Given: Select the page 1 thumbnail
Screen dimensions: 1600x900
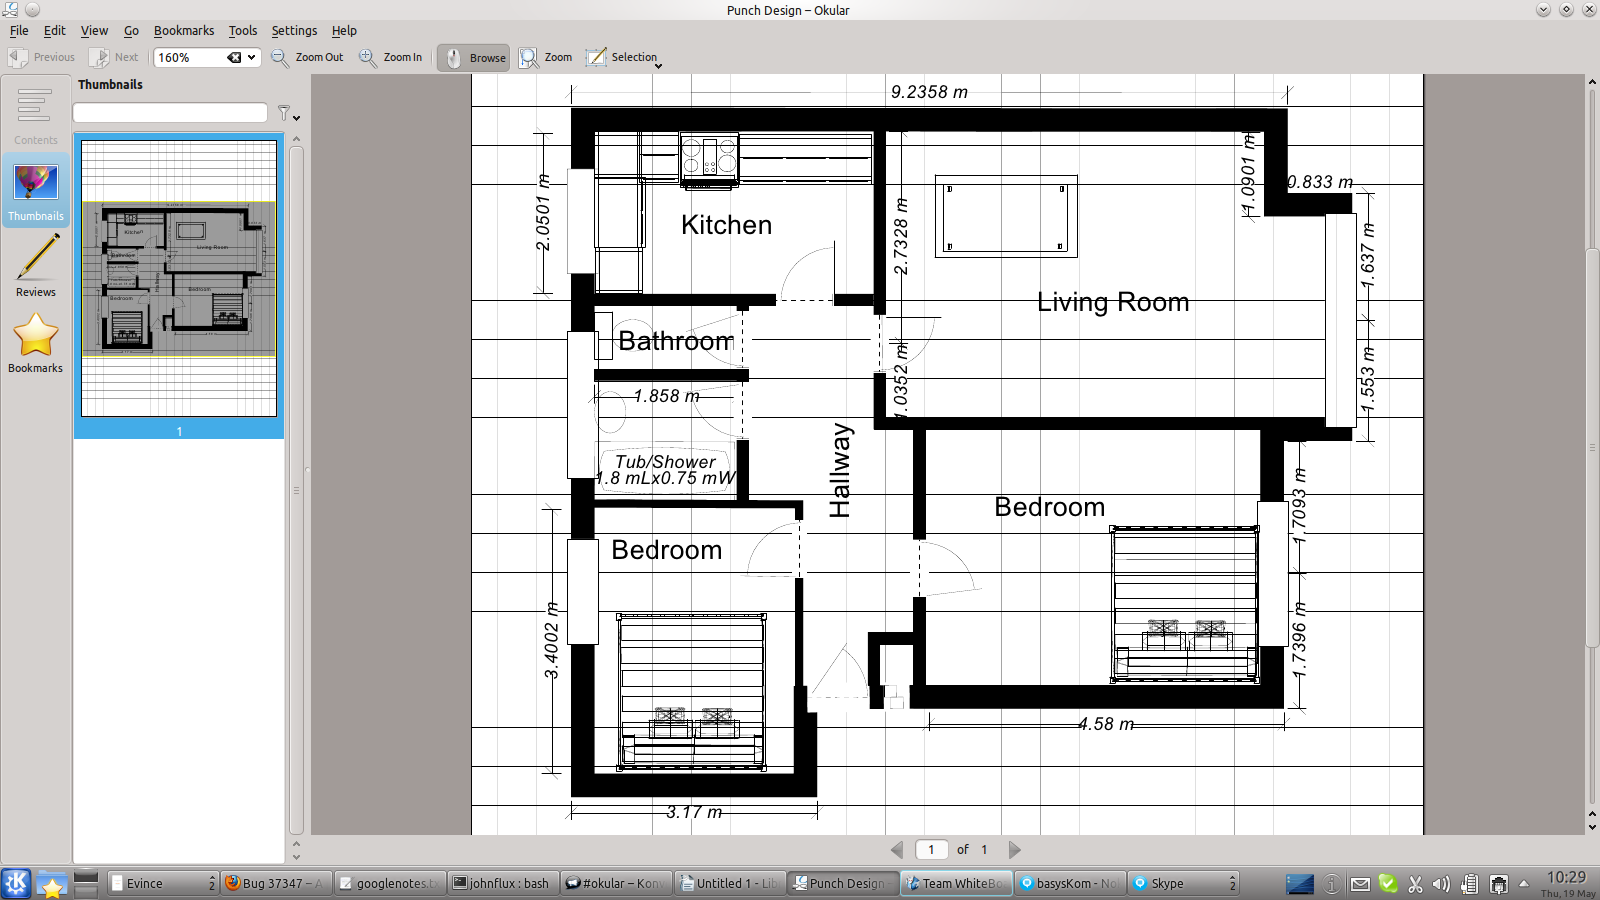Looking at the screenshot, I should [179, 280].
